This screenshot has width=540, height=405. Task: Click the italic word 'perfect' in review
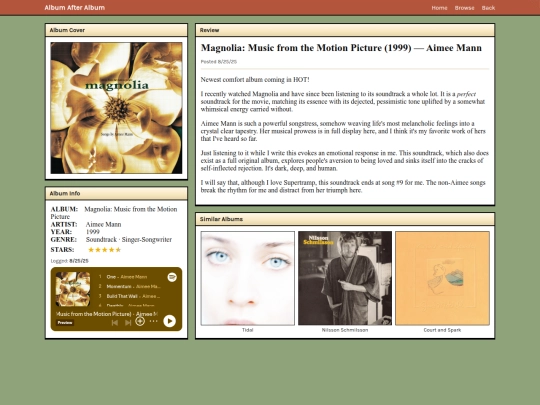coord(466,94)
